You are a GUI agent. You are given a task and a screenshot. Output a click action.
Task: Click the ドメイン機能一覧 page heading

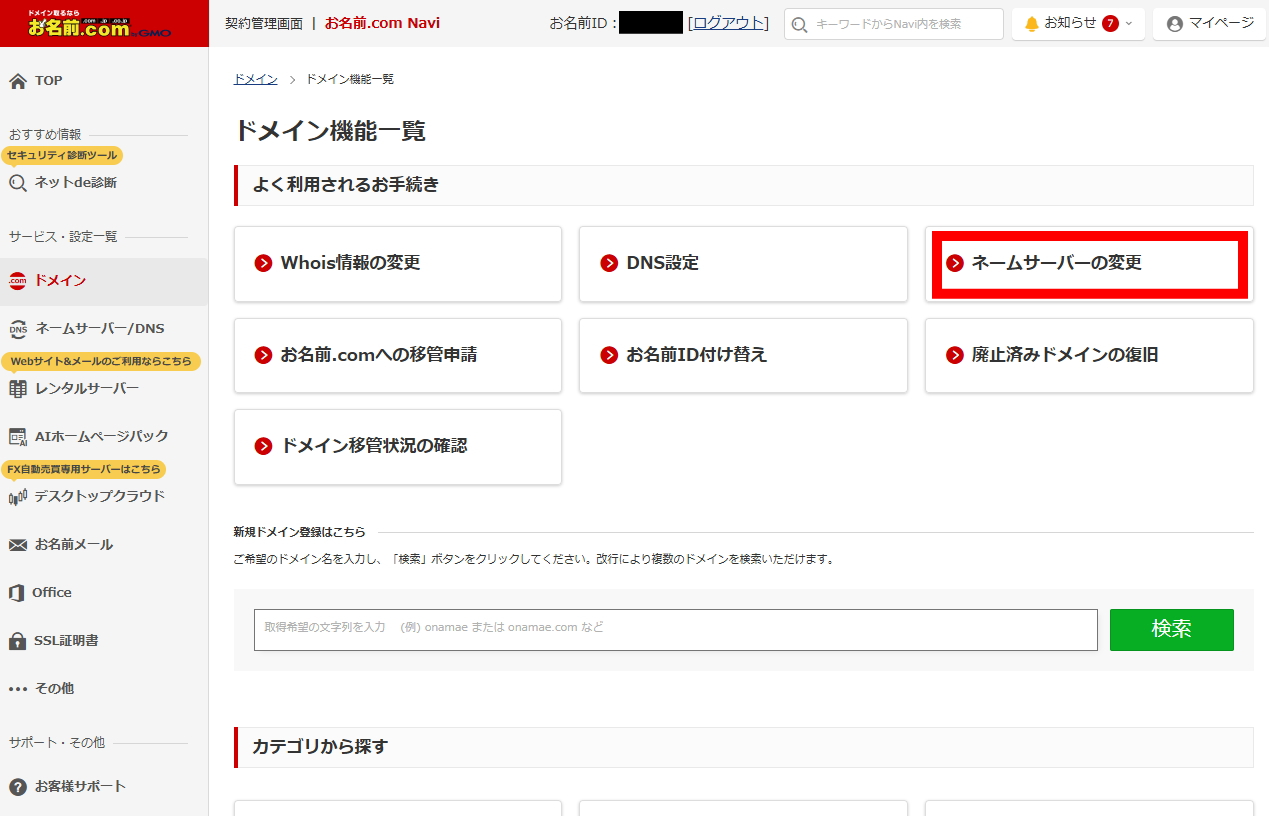coord(330,131)
